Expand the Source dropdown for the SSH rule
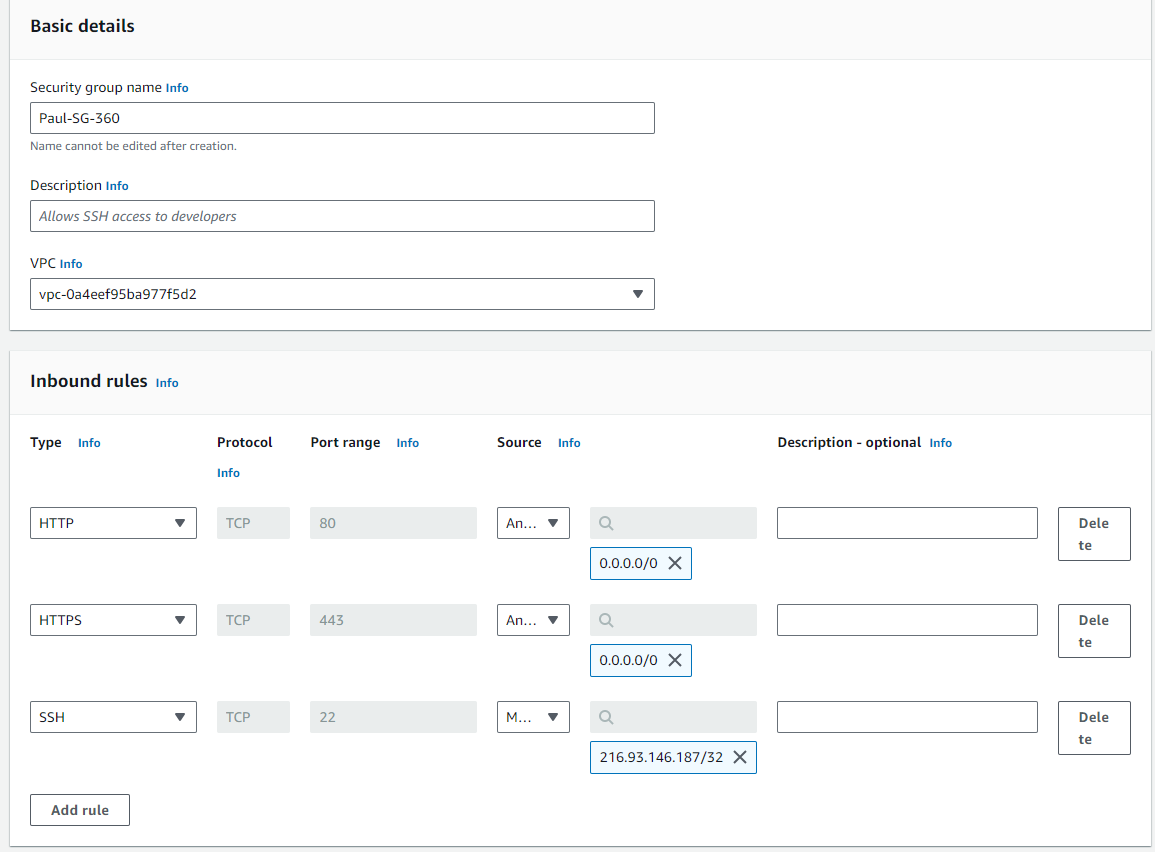The image size is (1155, 852). click(x=533, y=717)
